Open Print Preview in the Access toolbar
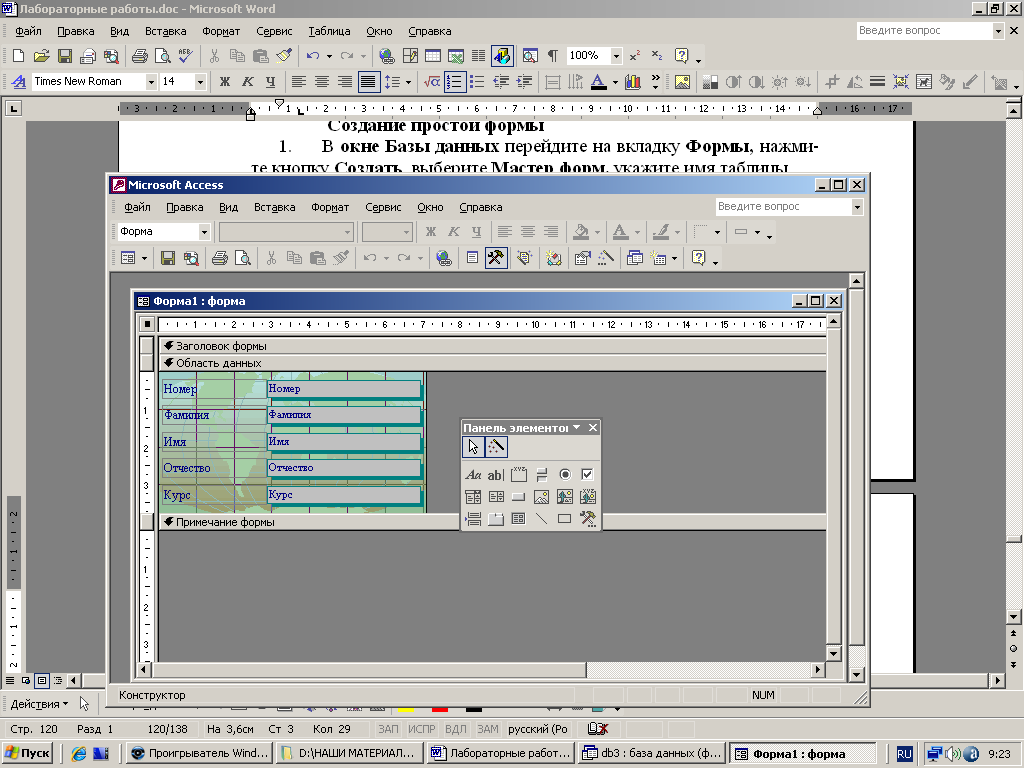Screen dimensions: 1024x768 [242, 258]
